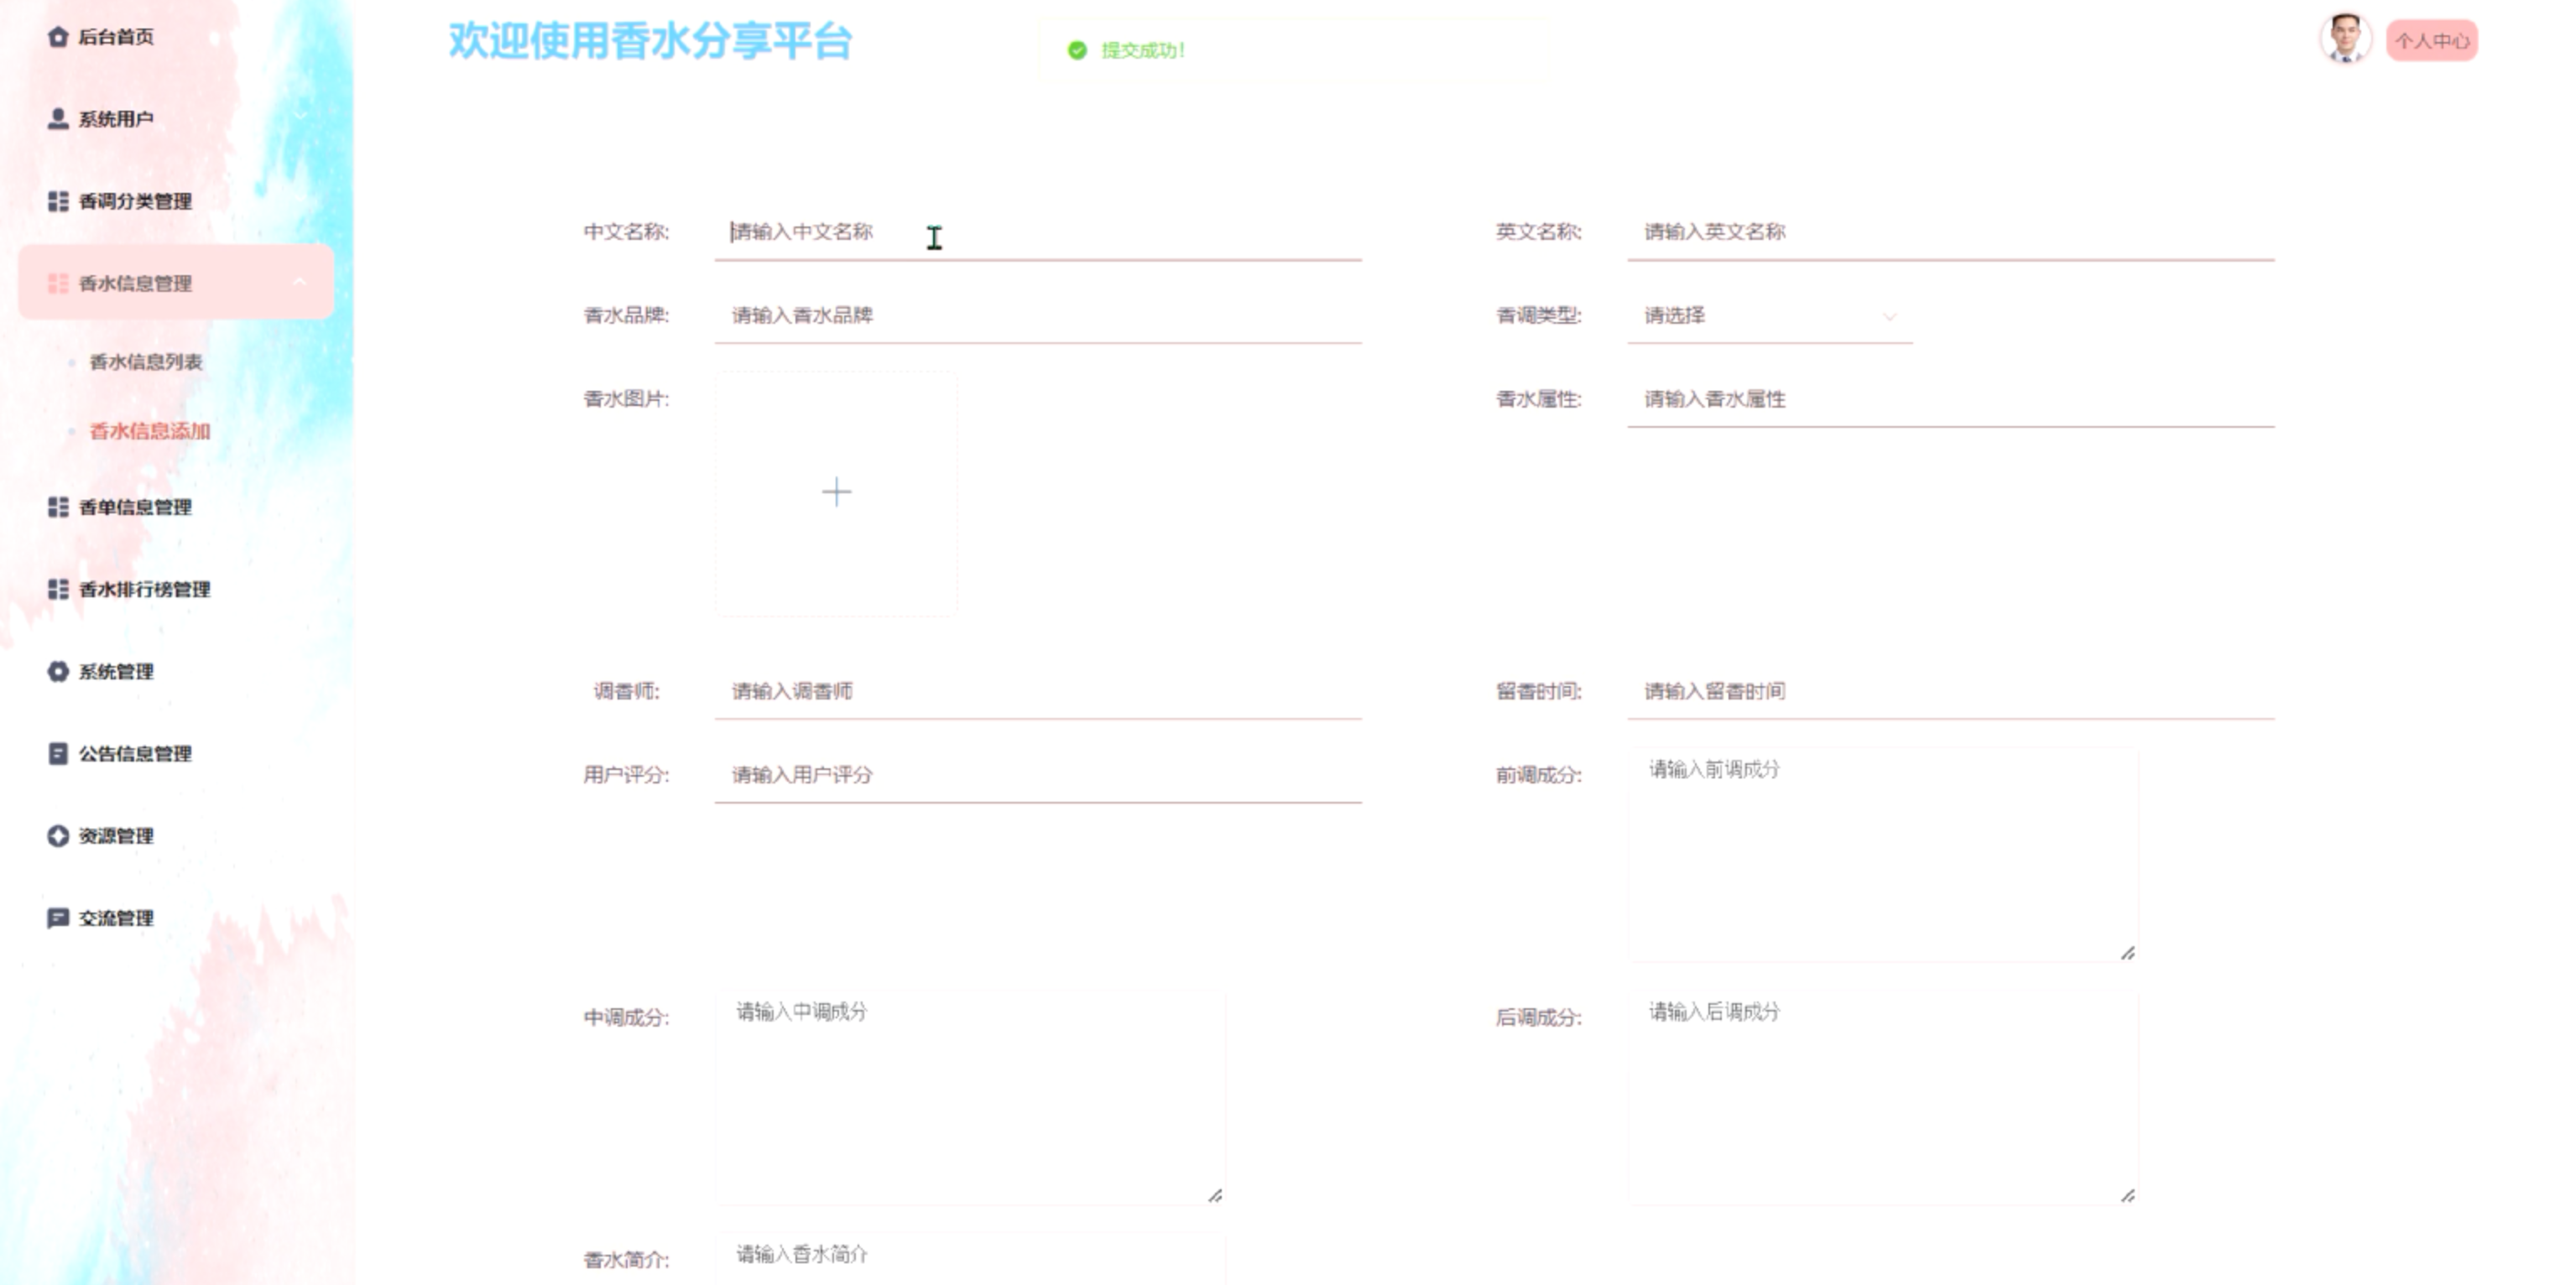Select 香水信息添加 submenu item
The image size is (2576, 1285).
click(x=150, y=431)
